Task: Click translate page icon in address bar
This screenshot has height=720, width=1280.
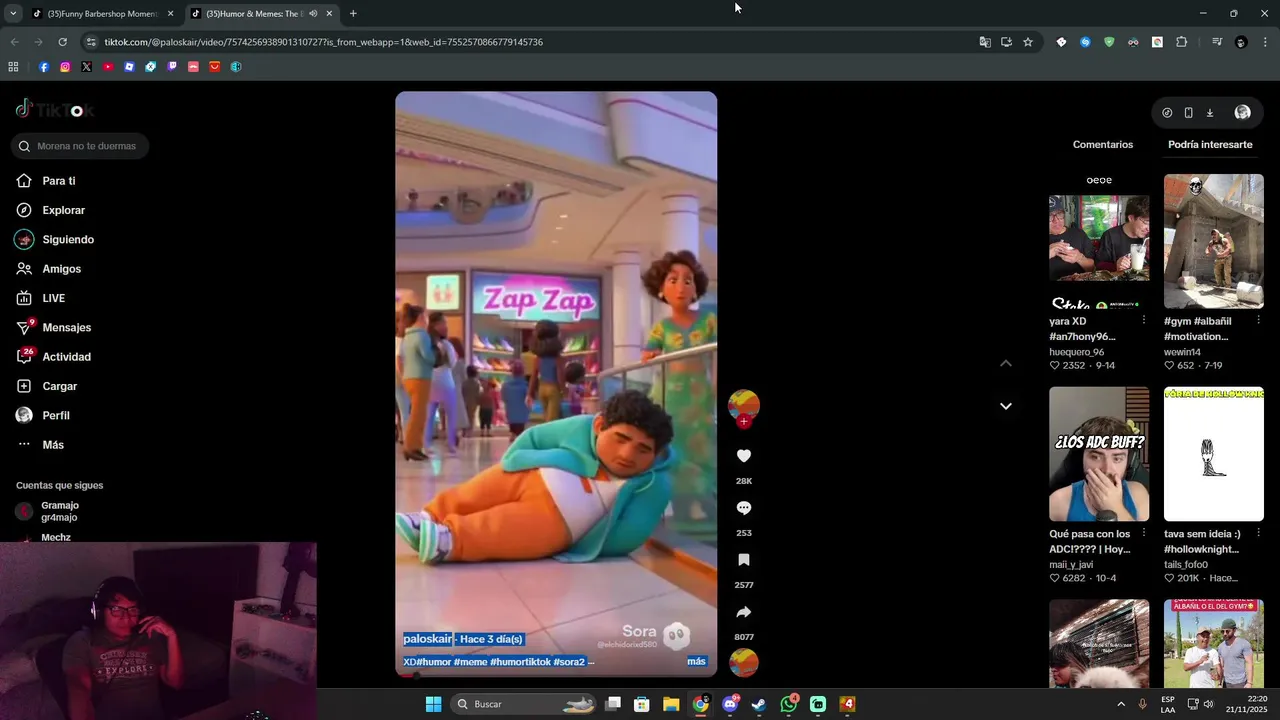Action: pyautogui.click(x=985, y=42)
